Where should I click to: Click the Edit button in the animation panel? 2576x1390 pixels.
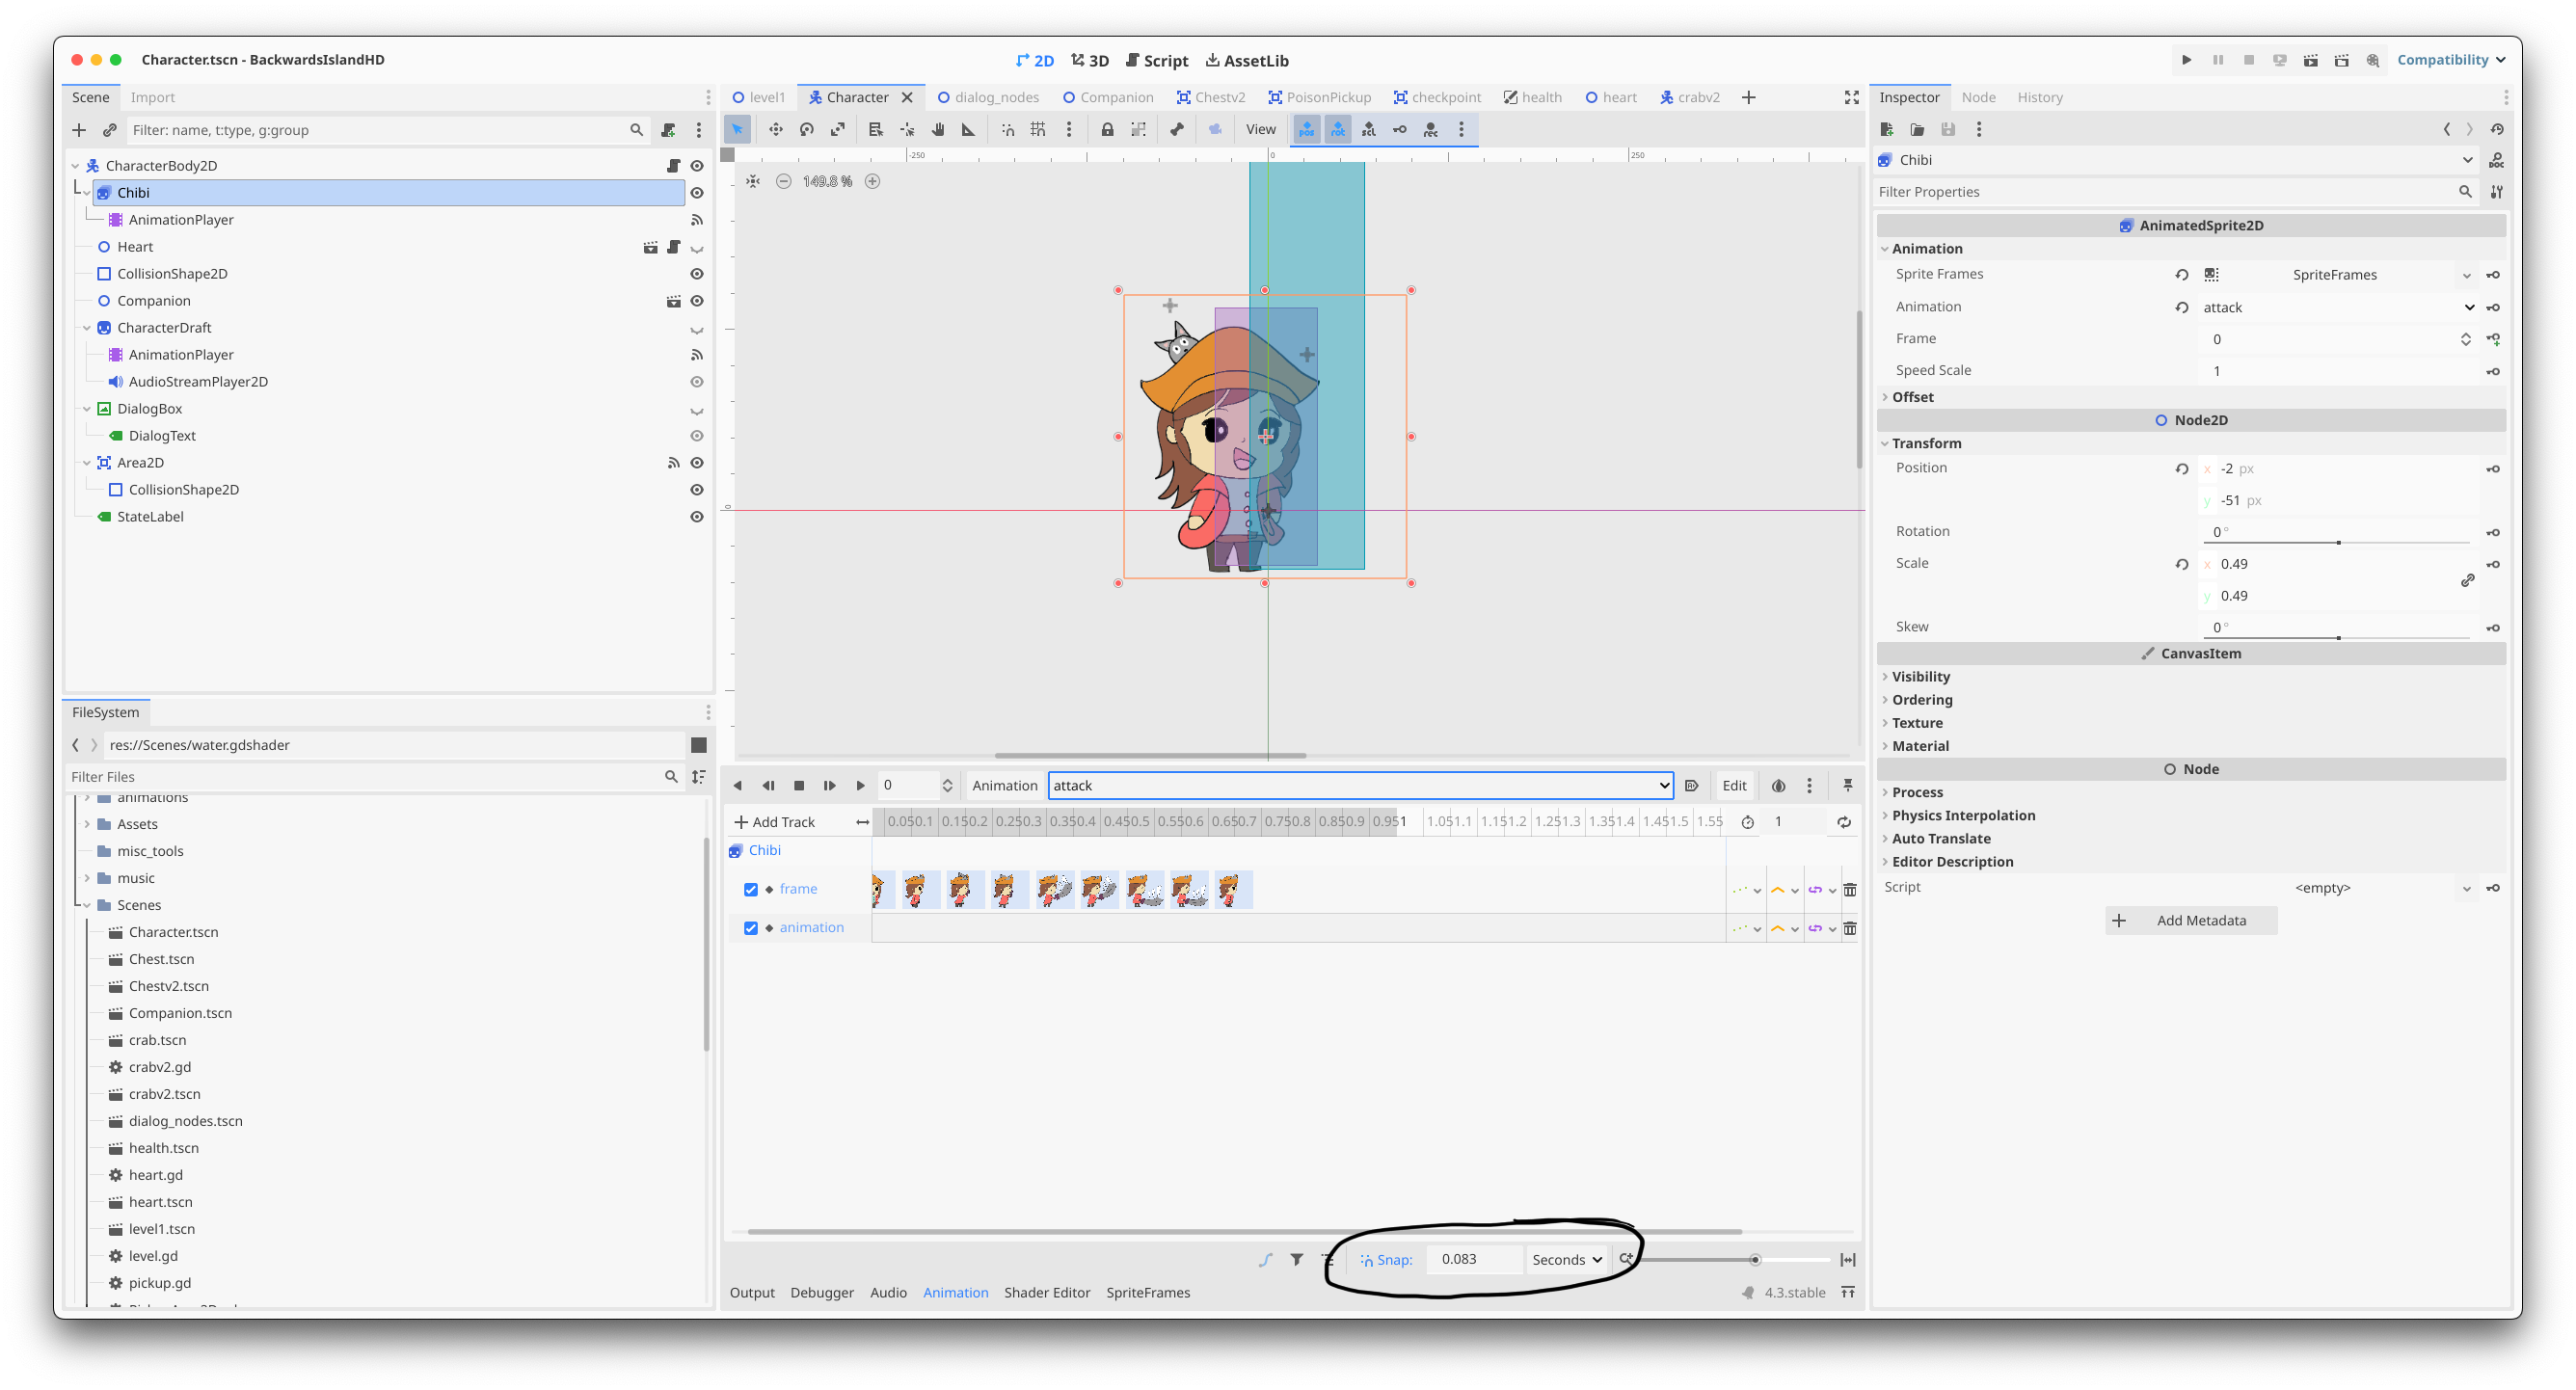[x=1734, y=785]
